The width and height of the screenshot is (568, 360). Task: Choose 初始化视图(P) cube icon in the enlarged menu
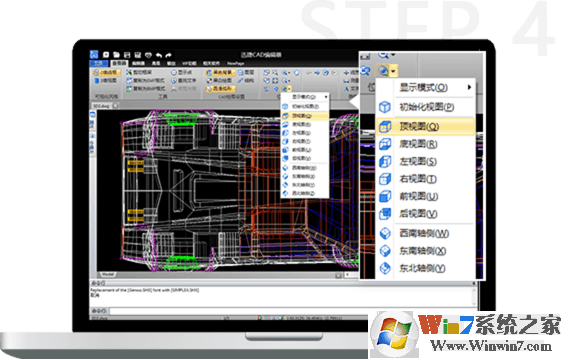click(x=385, y=107)
